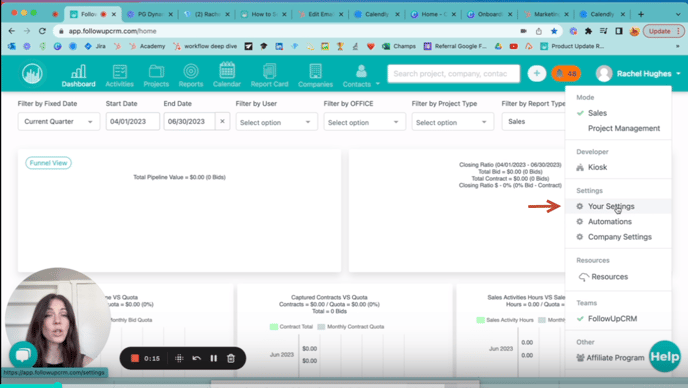Open the Filter by Project Type dropdown

click(x=453, y=122)
